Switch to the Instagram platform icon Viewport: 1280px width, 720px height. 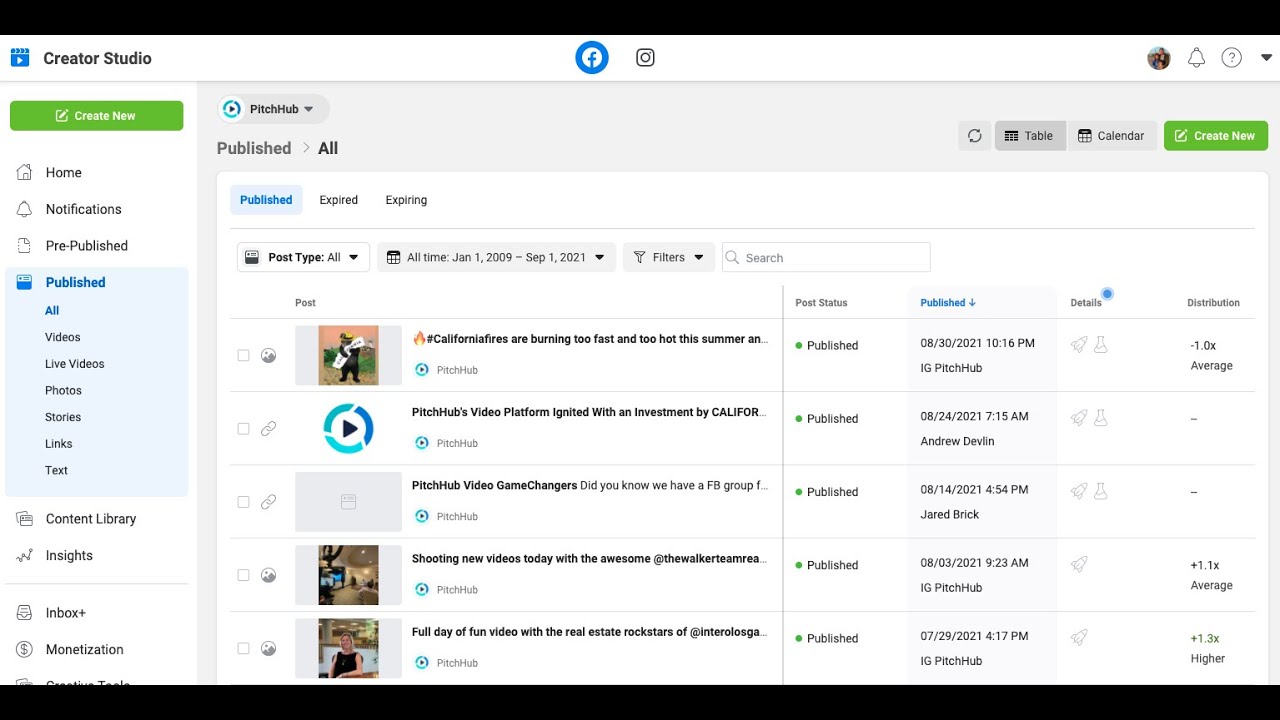click(x=646, y=58)
